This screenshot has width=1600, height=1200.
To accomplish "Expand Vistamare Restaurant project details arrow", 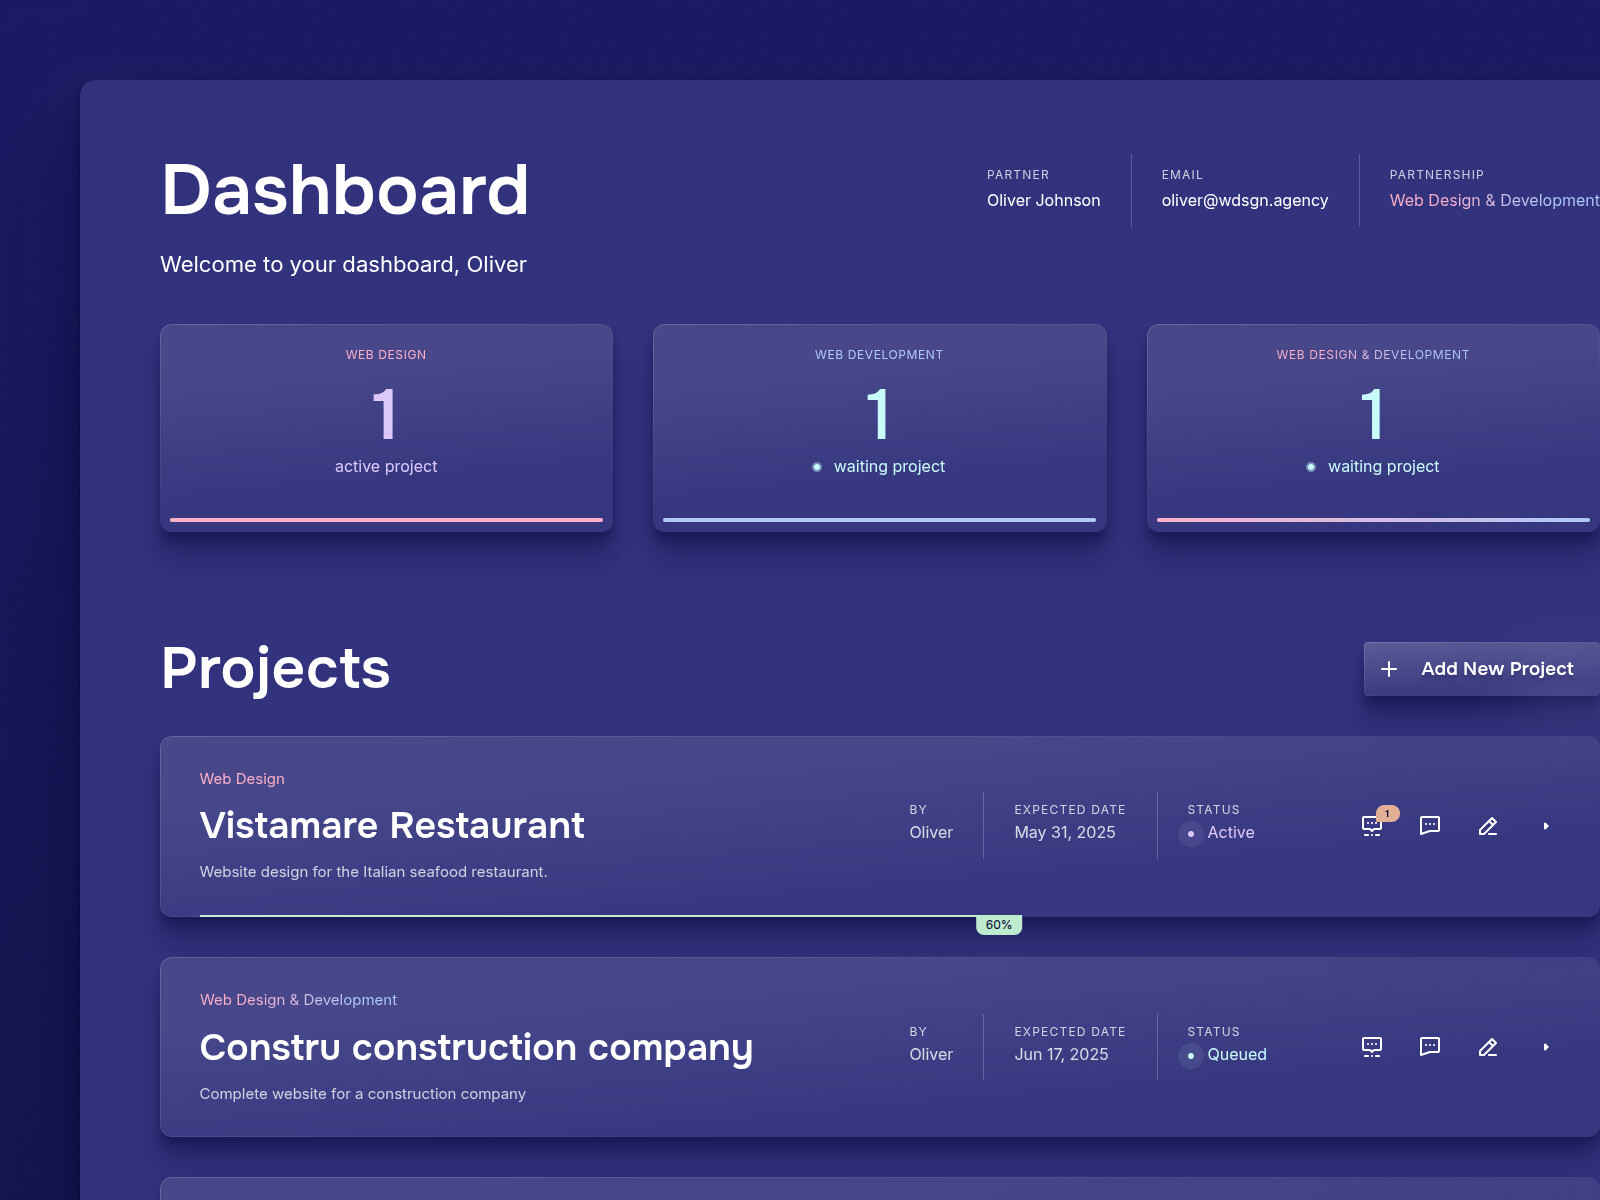I will (x=1547, y=826).
